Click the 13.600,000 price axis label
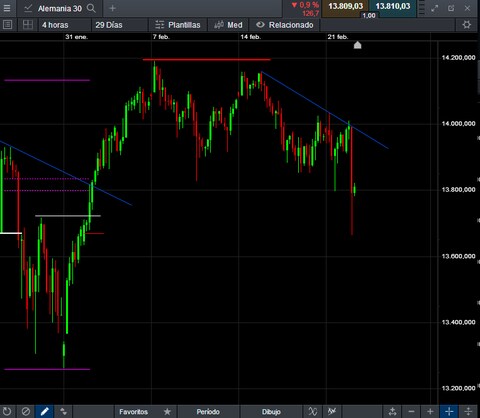This screenshot has width=480, height=418. [458, 256]
